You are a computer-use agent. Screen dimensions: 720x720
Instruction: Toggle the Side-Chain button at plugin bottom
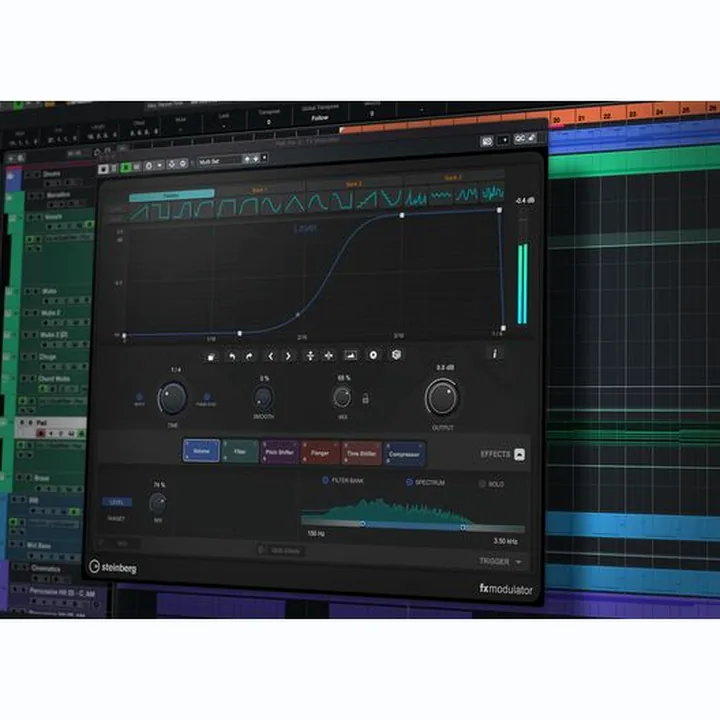279,550
